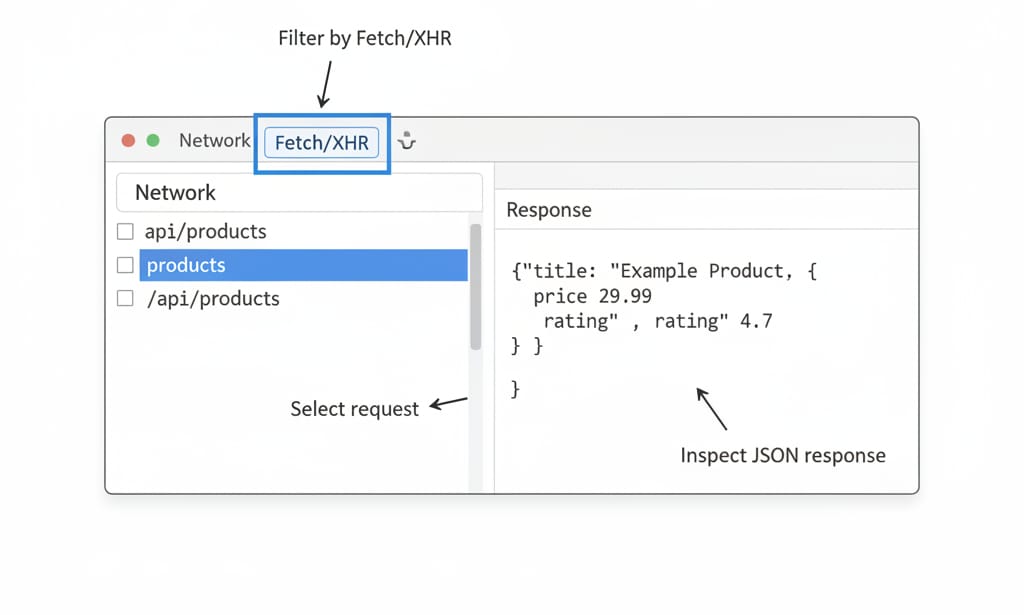Switch to the Network tab in title bar

[x=214, y=141]
